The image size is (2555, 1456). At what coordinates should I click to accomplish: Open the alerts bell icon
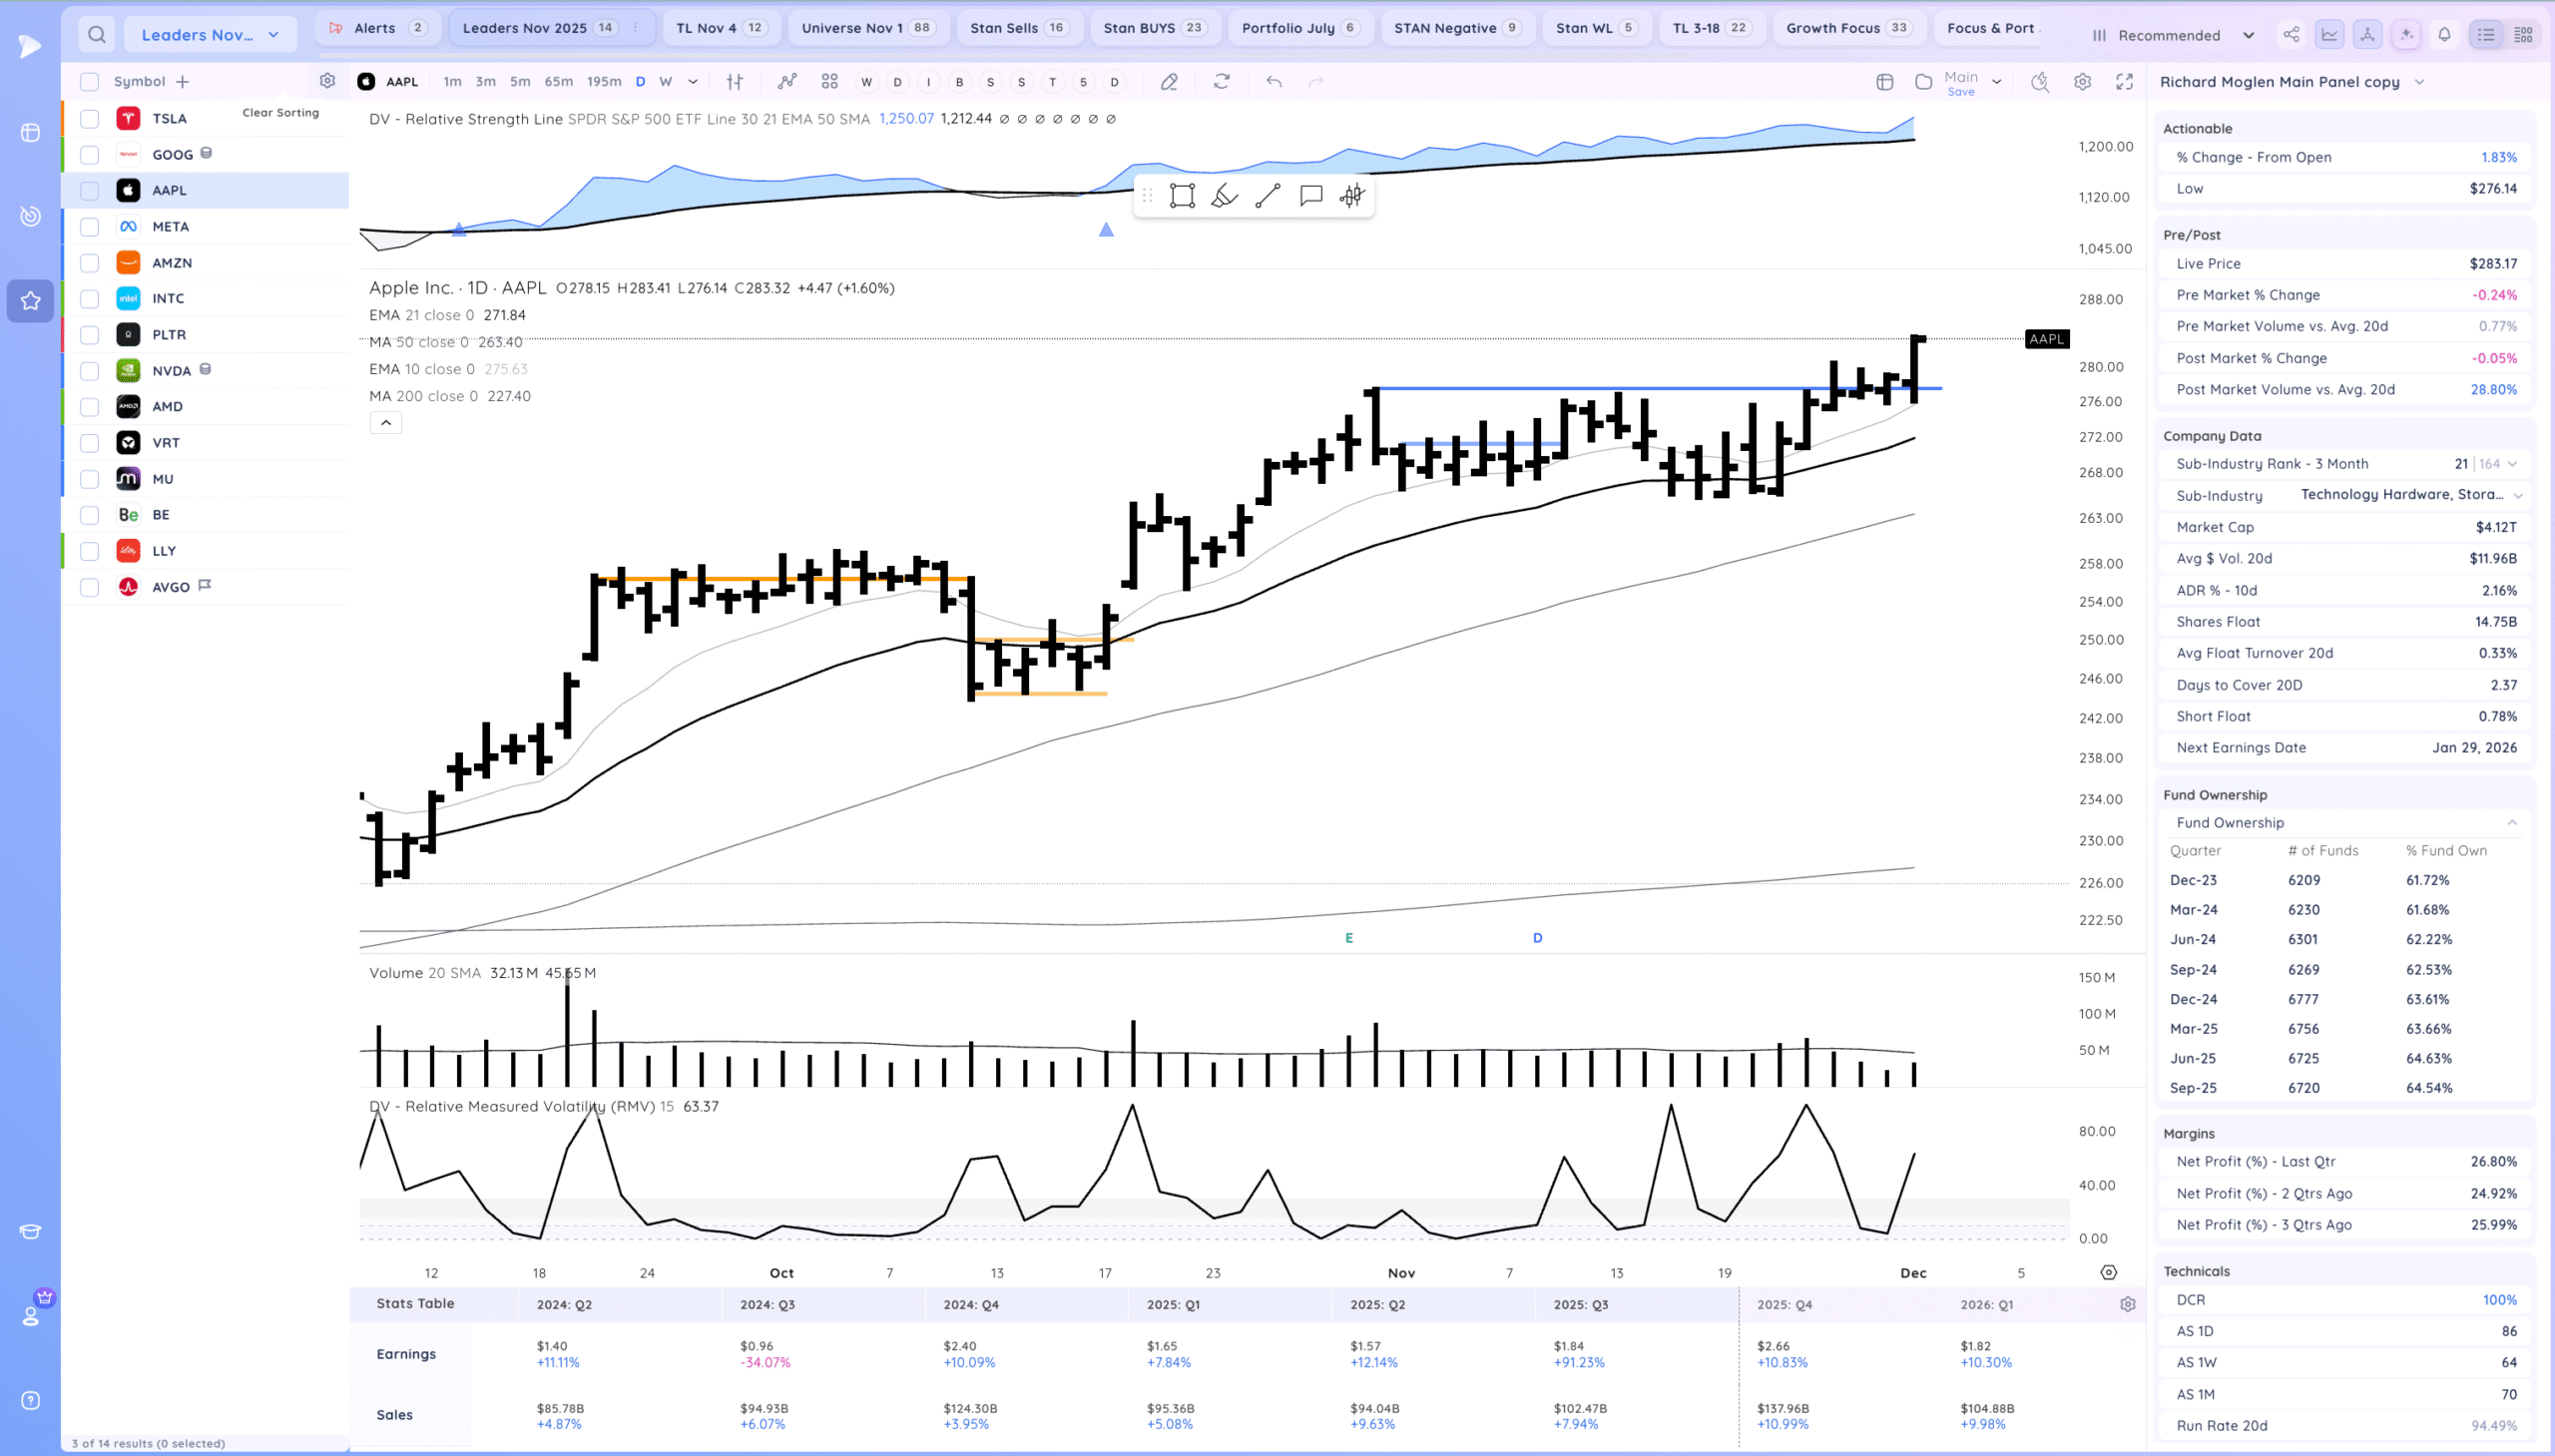coord(2444,35)
